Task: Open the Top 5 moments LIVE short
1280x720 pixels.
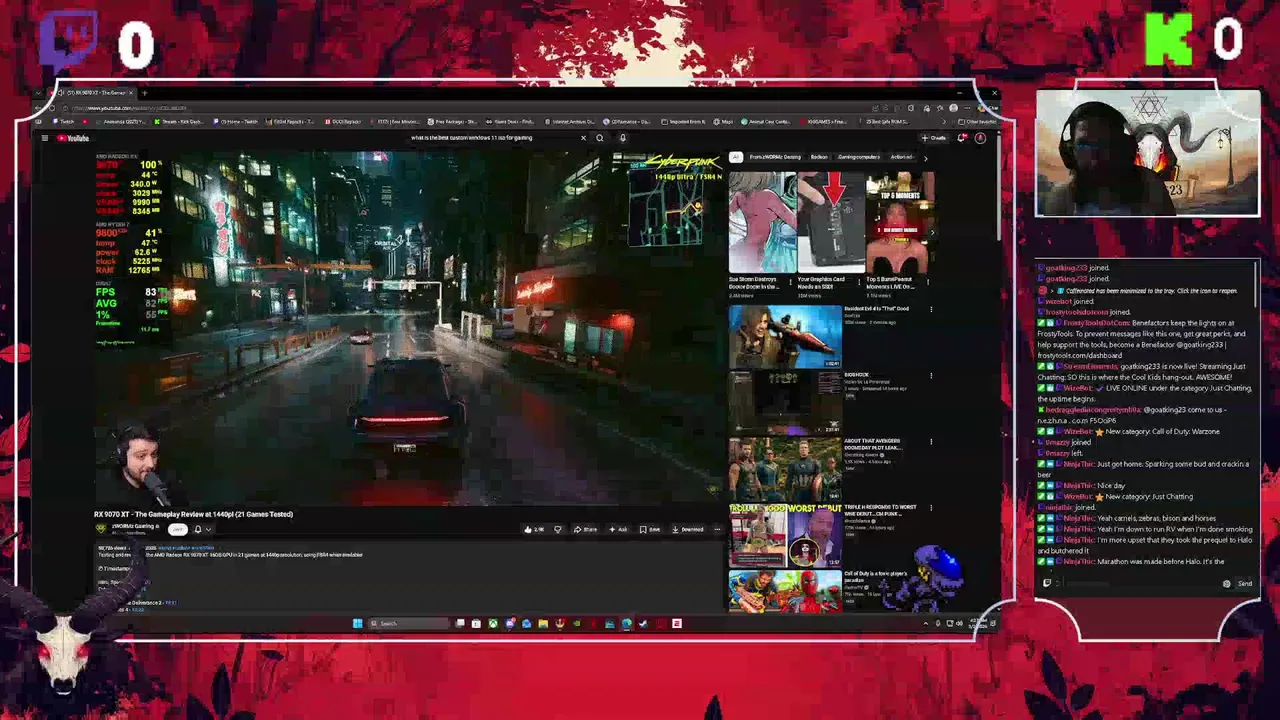Action: (900, 222)
